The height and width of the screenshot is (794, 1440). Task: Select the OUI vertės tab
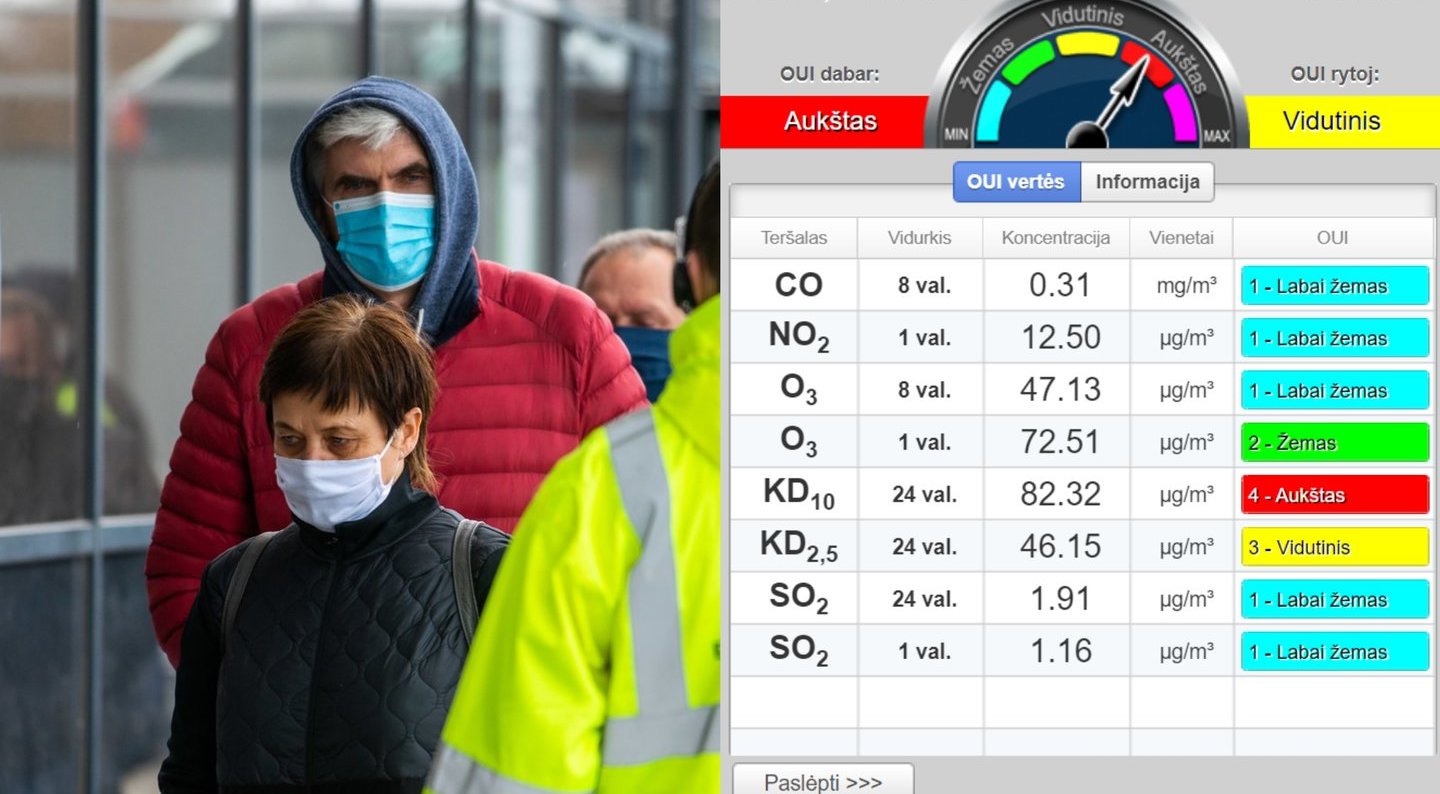coord(1016,182)
